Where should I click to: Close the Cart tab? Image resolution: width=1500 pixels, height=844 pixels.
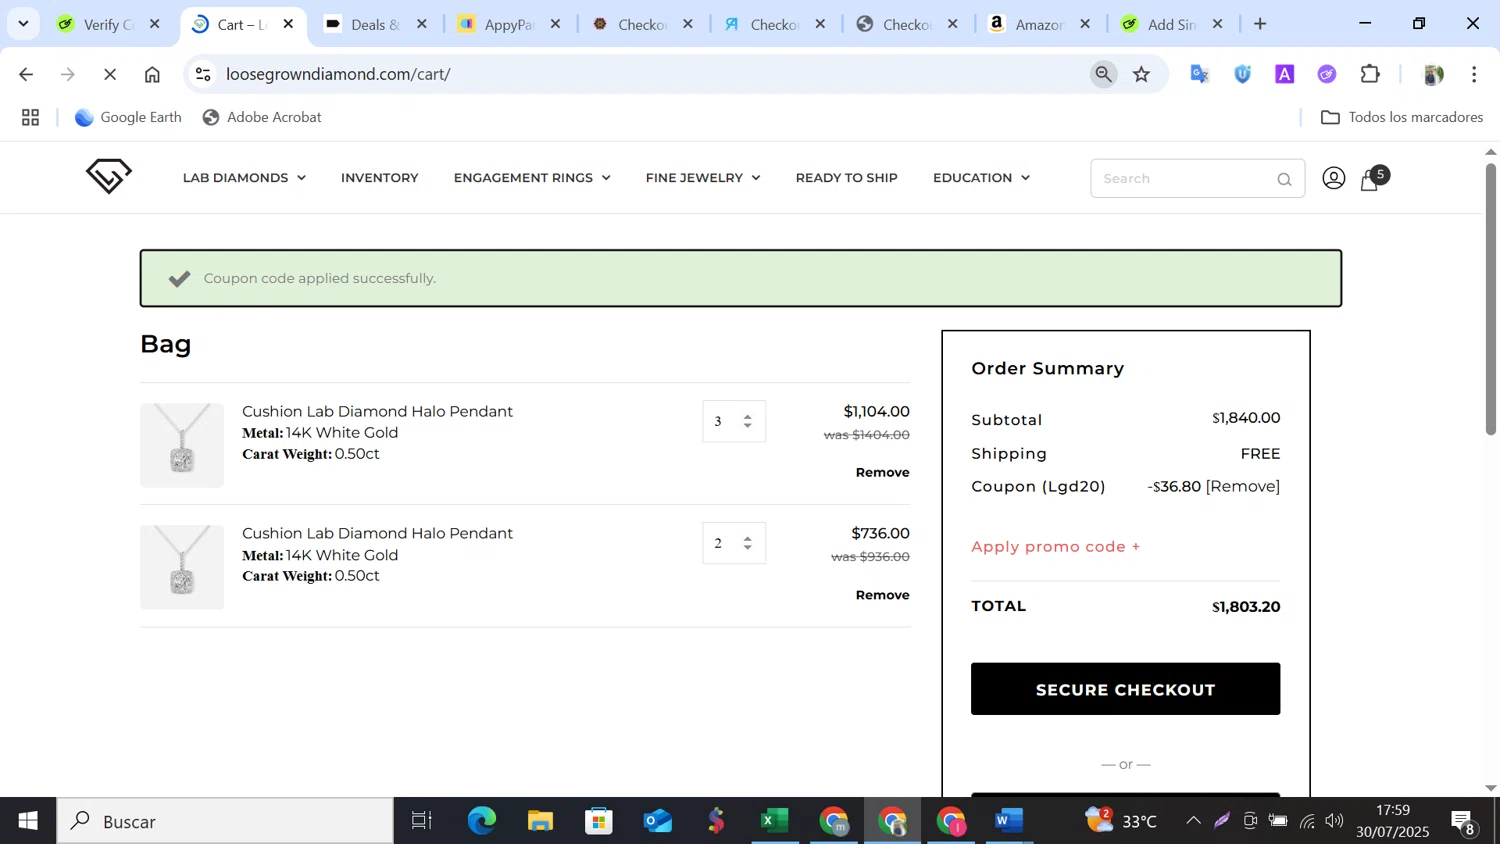(x=288, y=24)
